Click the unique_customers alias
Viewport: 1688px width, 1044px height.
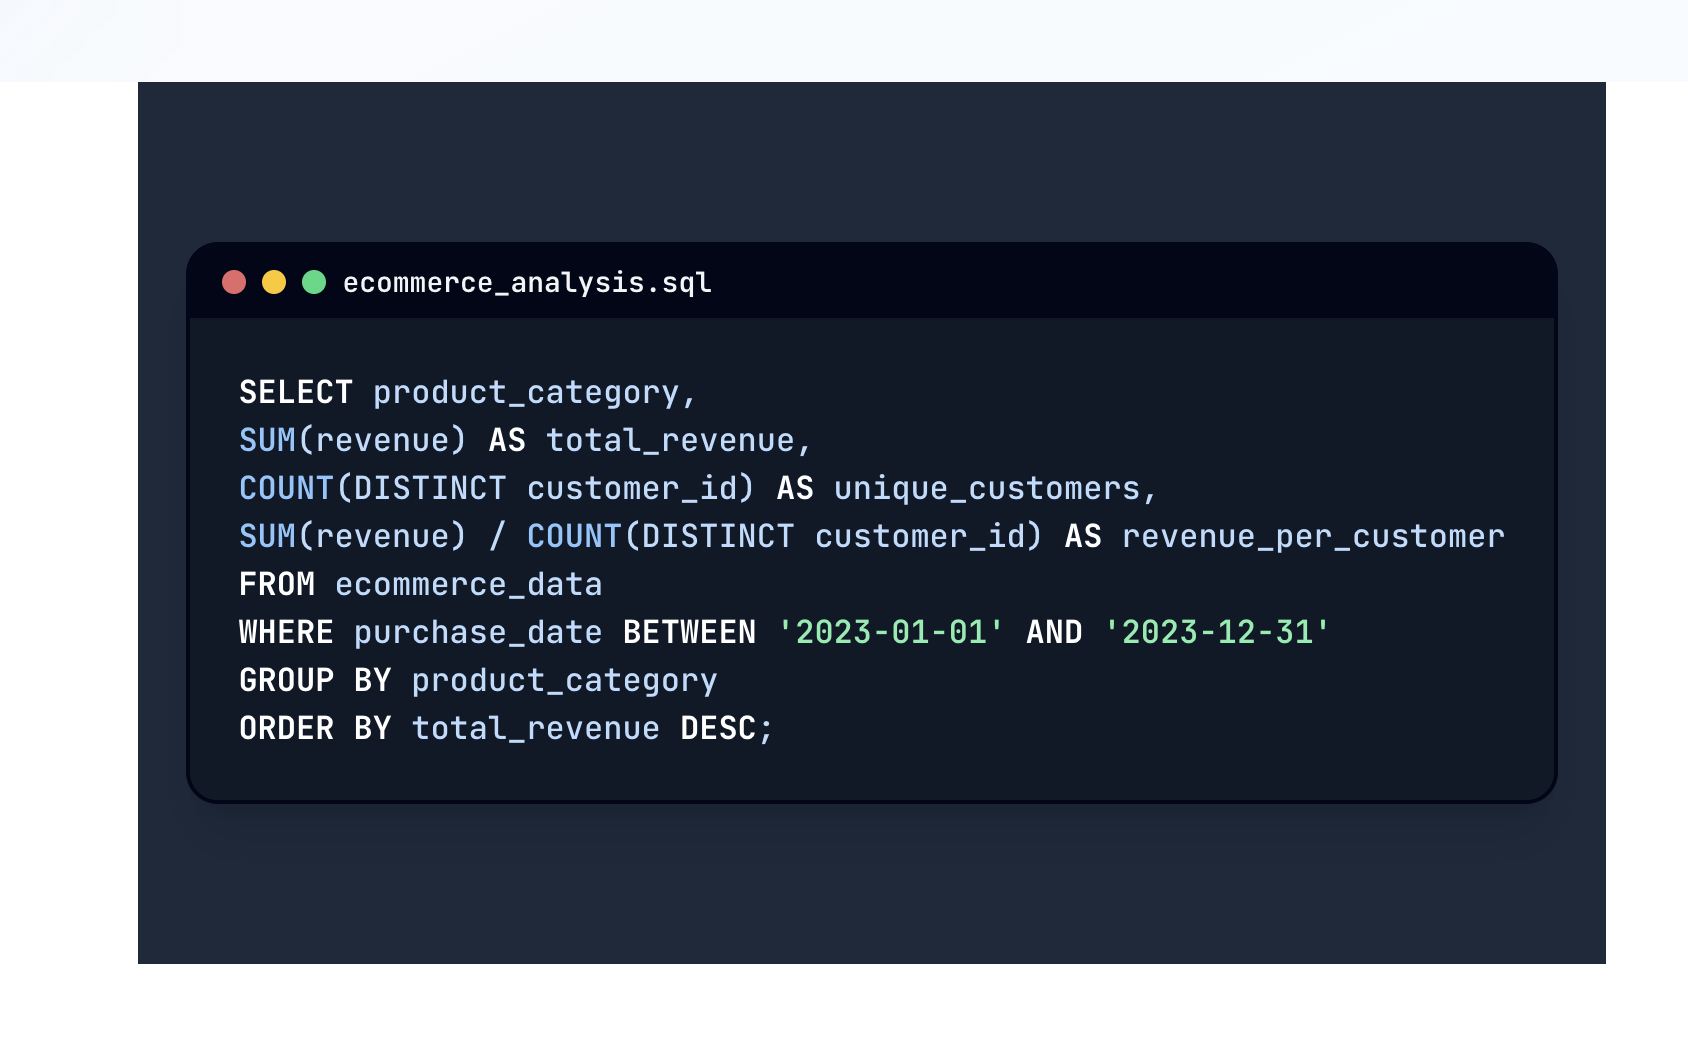(x=987, y=489)
